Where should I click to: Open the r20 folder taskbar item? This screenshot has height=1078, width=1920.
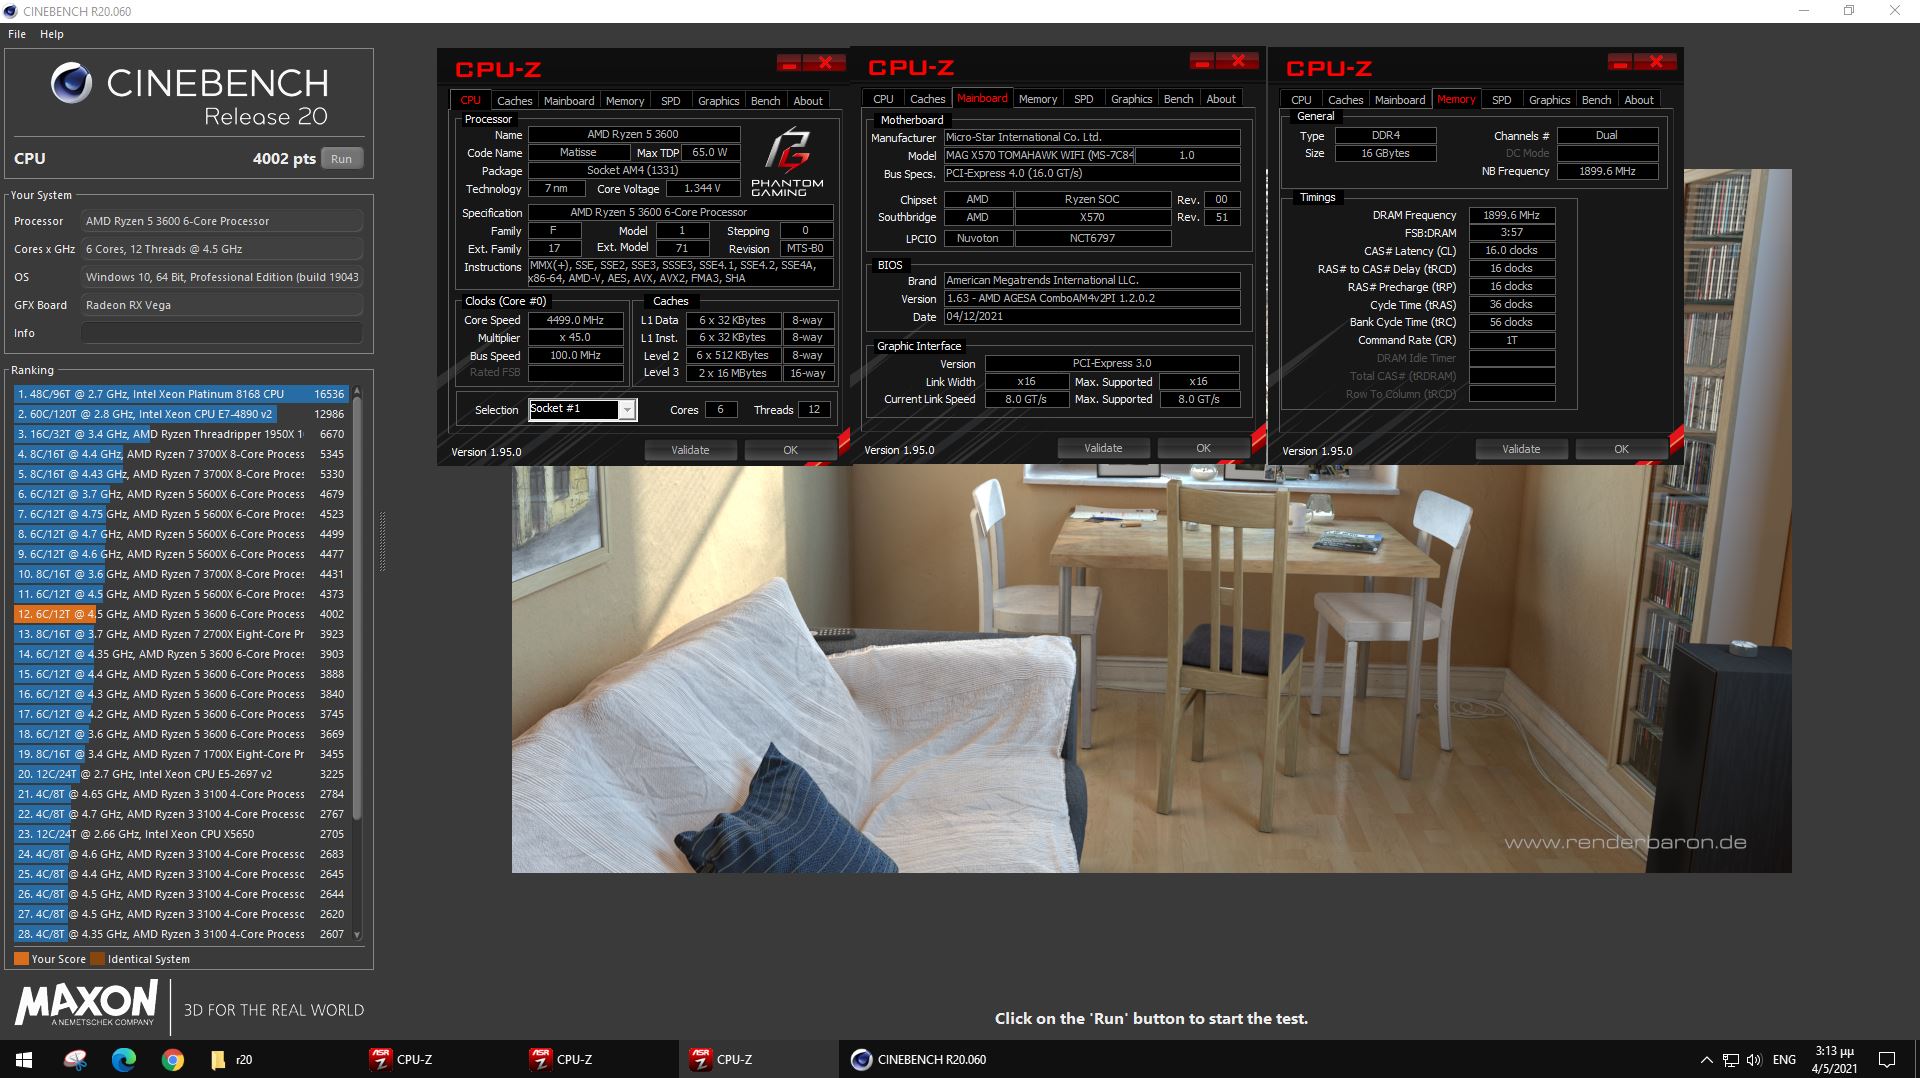pos(232,1059)
